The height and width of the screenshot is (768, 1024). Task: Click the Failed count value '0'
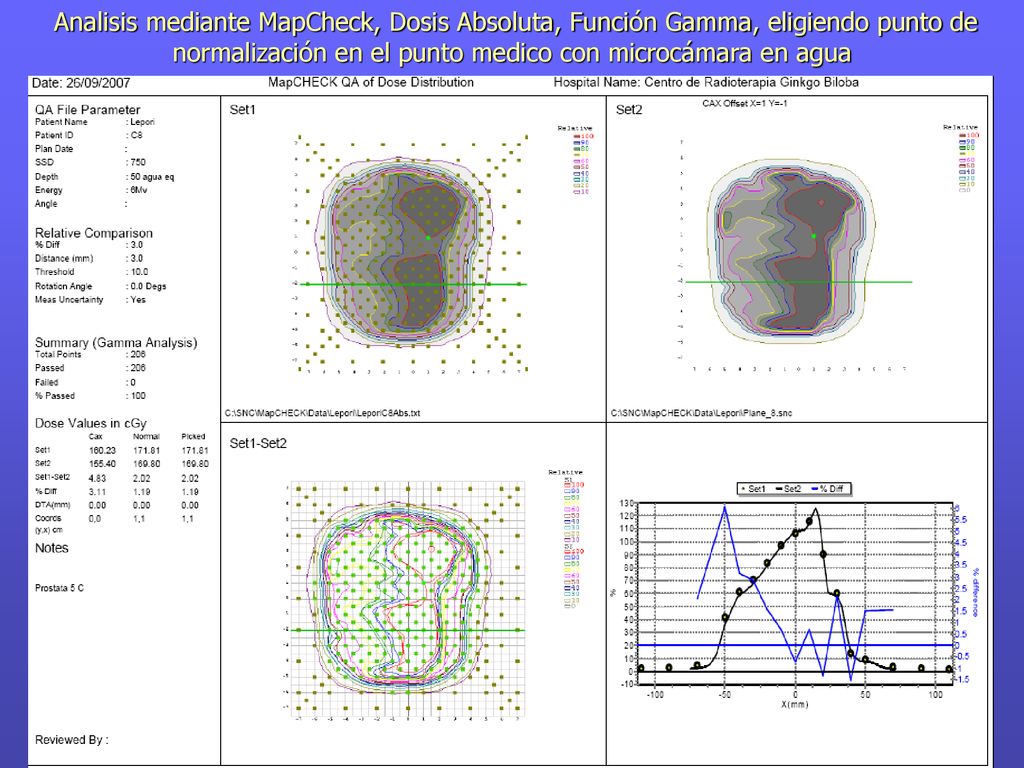click(x=133, y=382)
